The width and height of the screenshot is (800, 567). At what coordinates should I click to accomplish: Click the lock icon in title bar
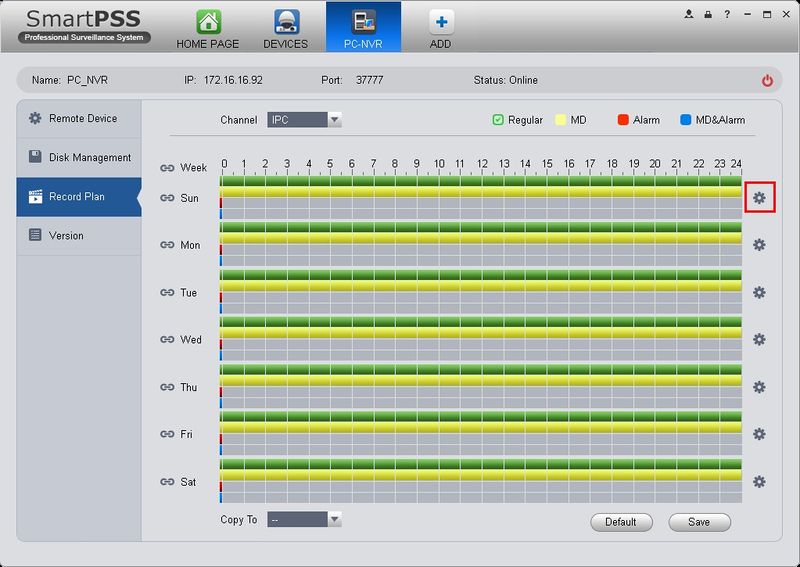point(707,15)
